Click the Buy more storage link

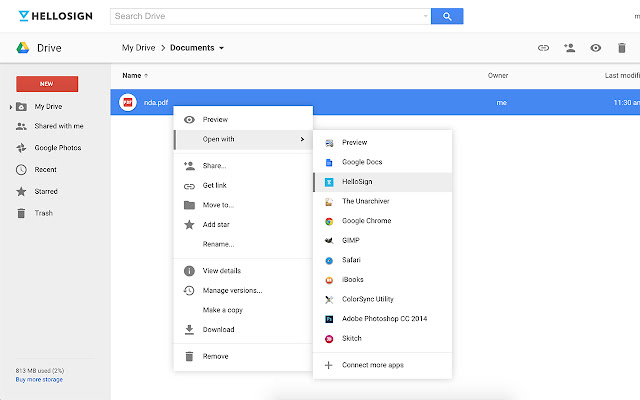[x=39, y=380]
